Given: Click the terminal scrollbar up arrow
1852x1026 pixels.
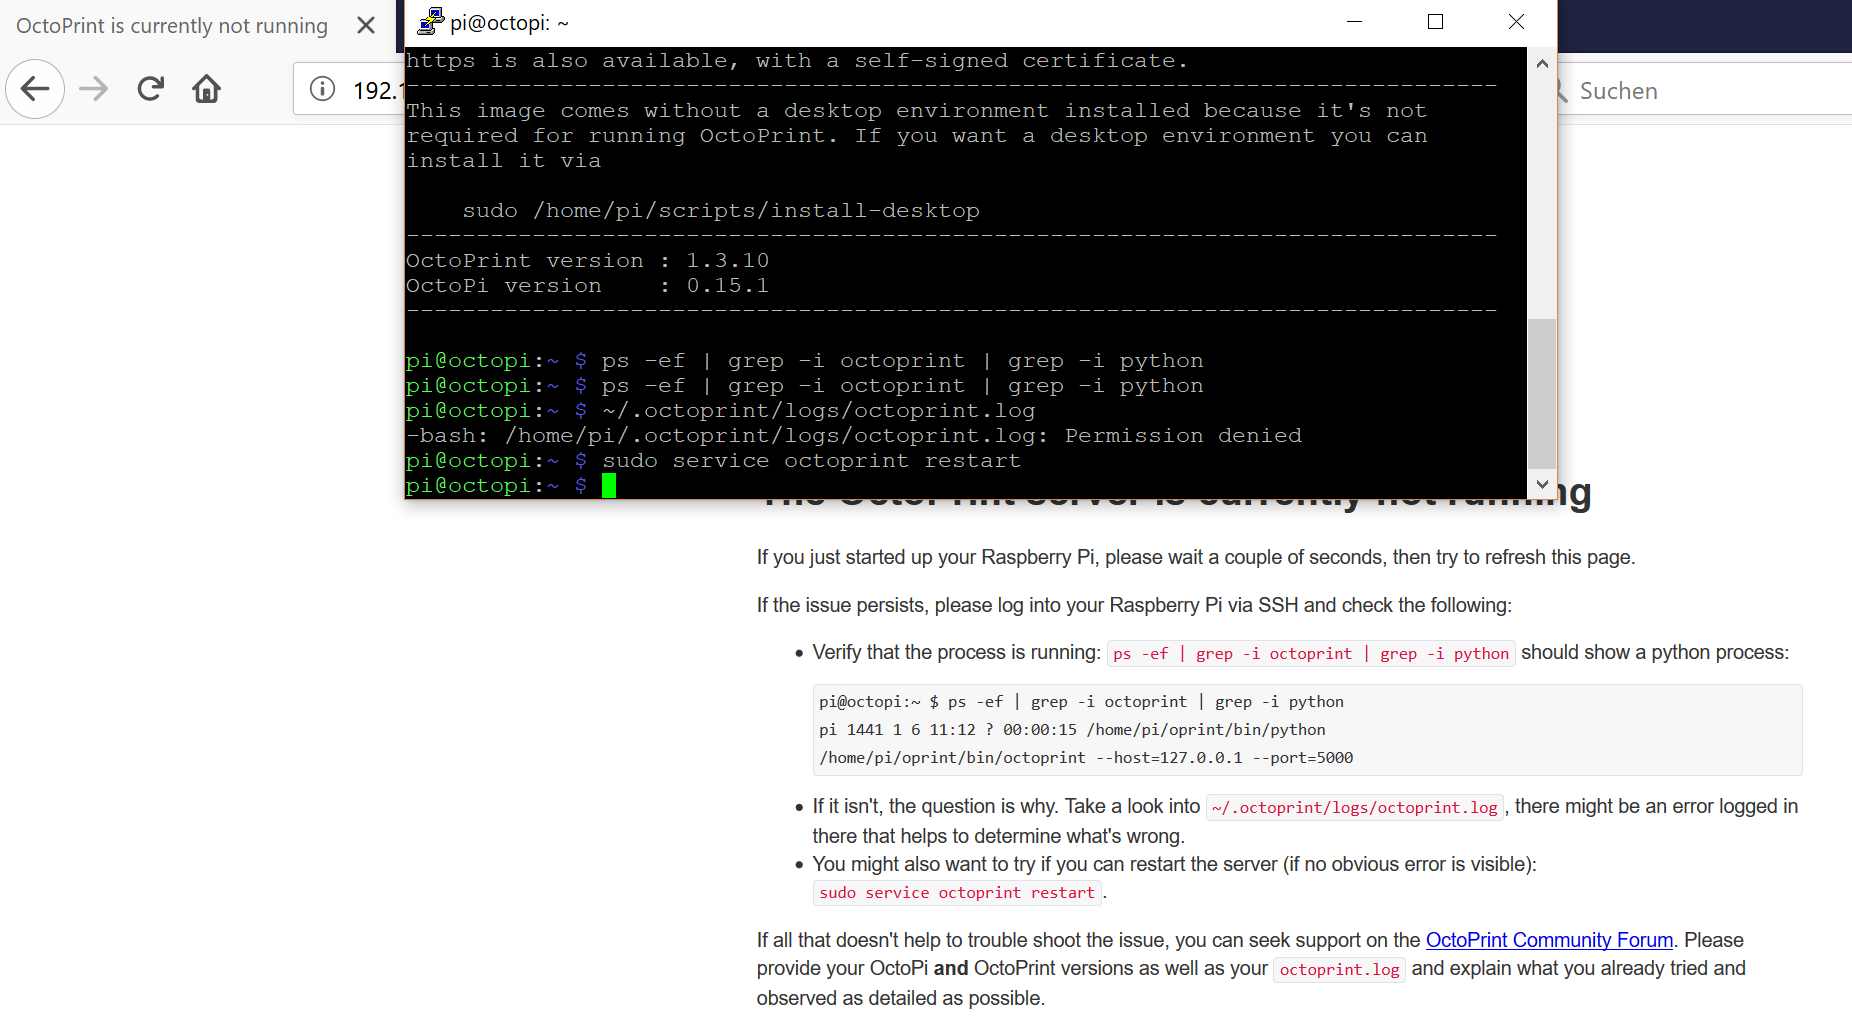Looking at the screenshot, I should [1542, 64].
